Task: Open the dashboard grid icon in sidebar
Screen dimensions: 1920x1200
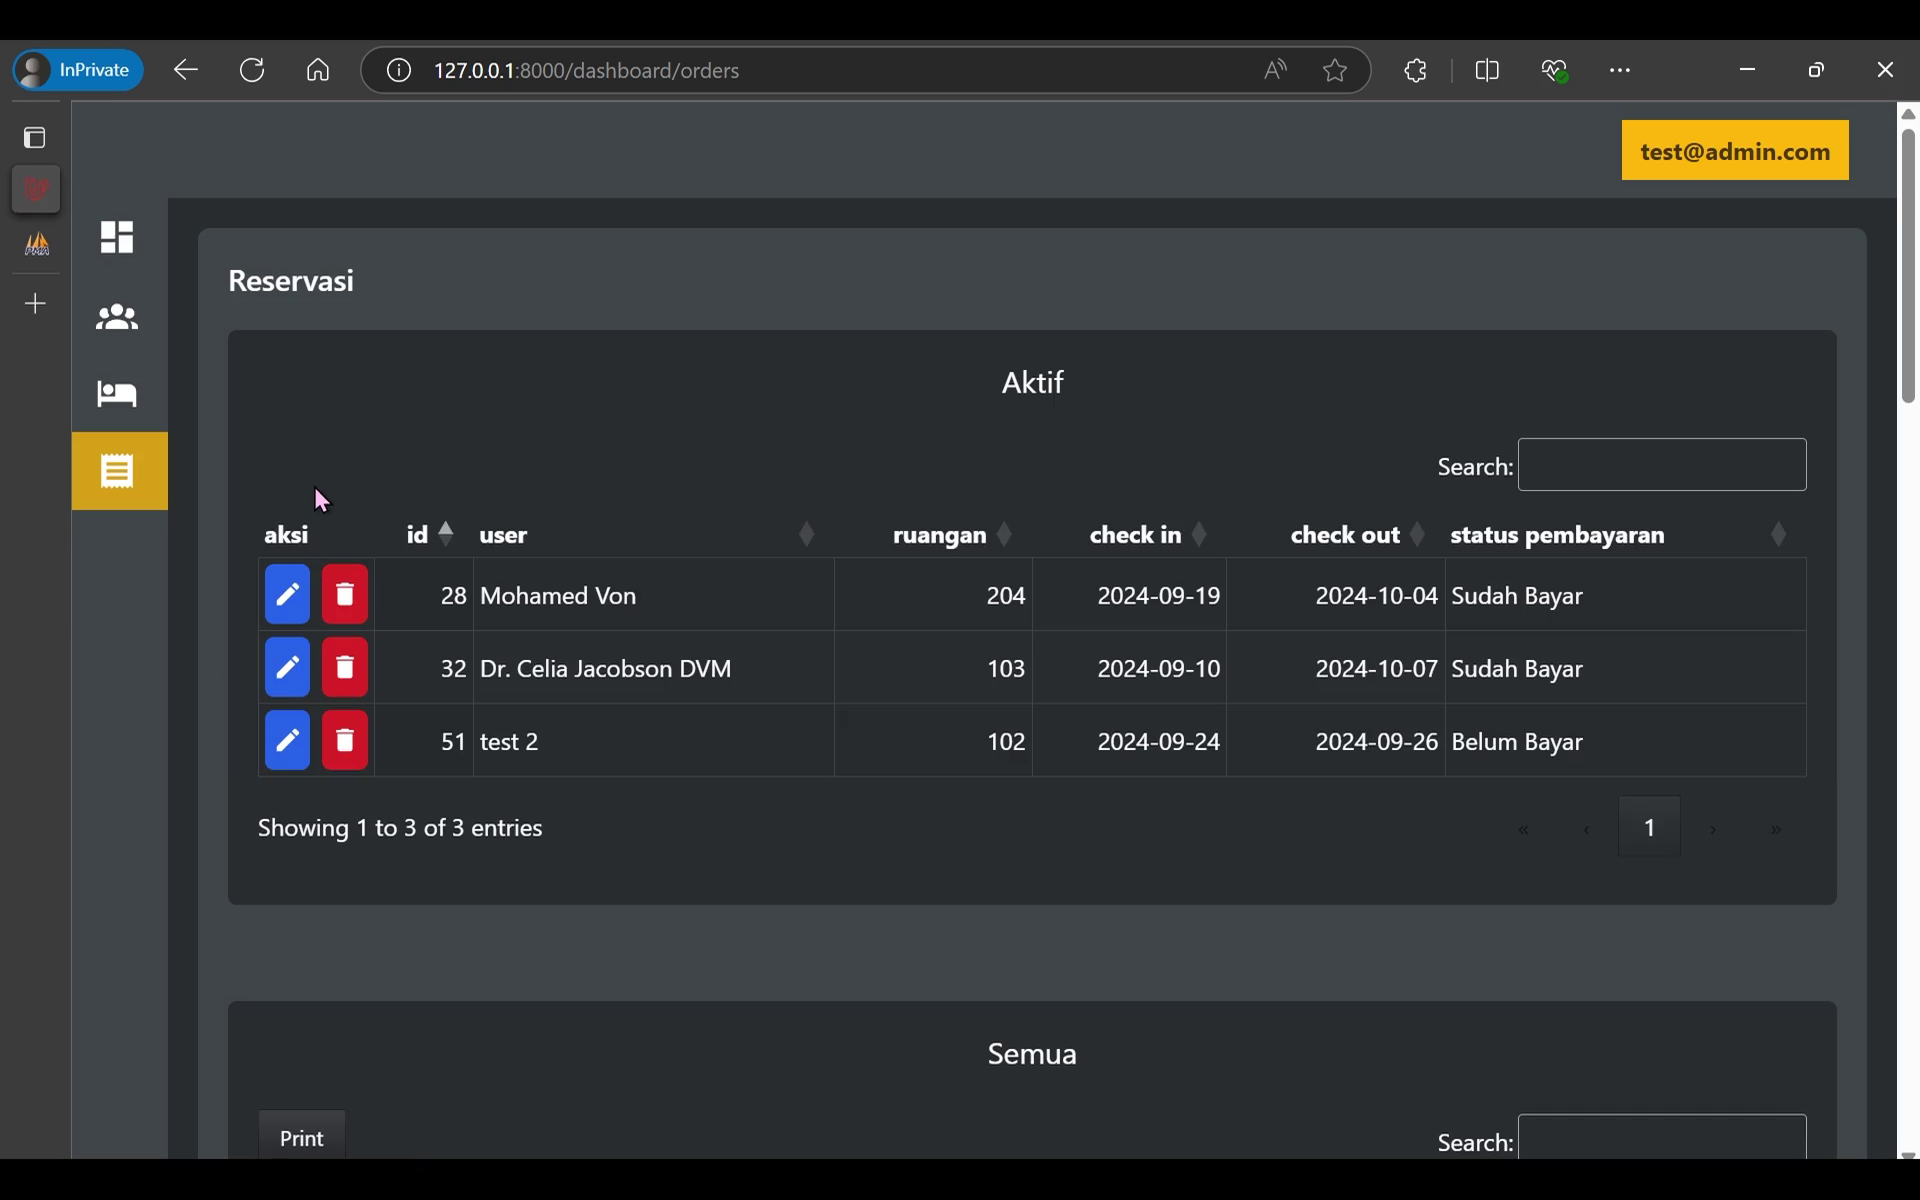Action: coord(117,238)
